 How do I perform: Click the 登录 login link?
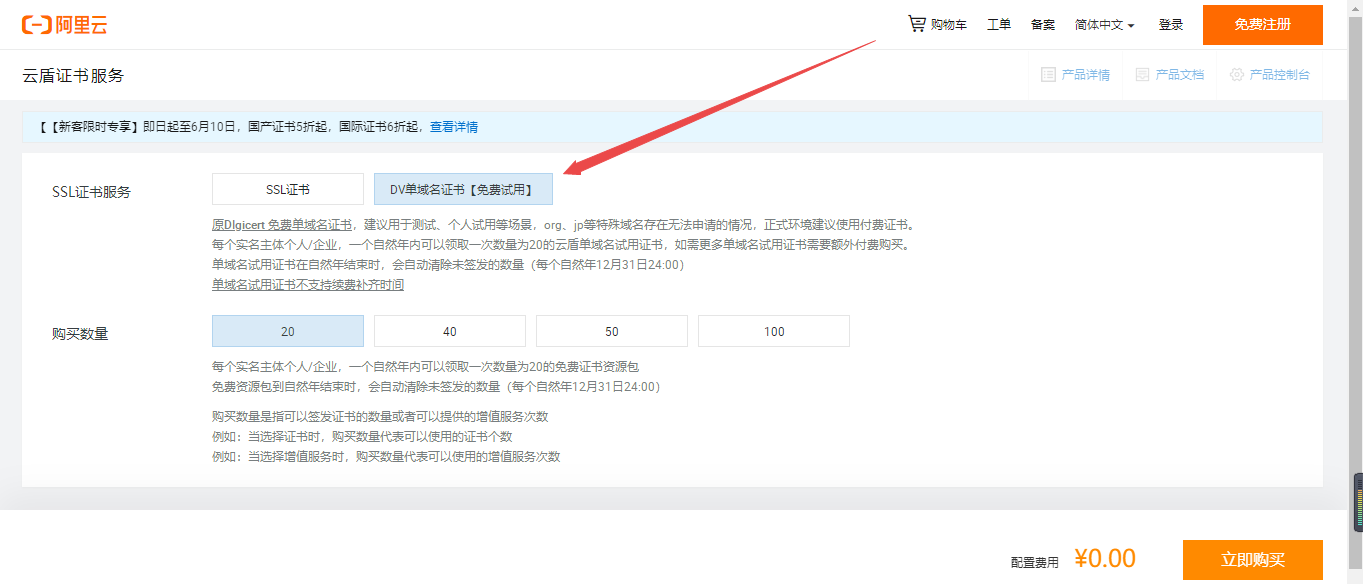click(x=1171, y=25)
